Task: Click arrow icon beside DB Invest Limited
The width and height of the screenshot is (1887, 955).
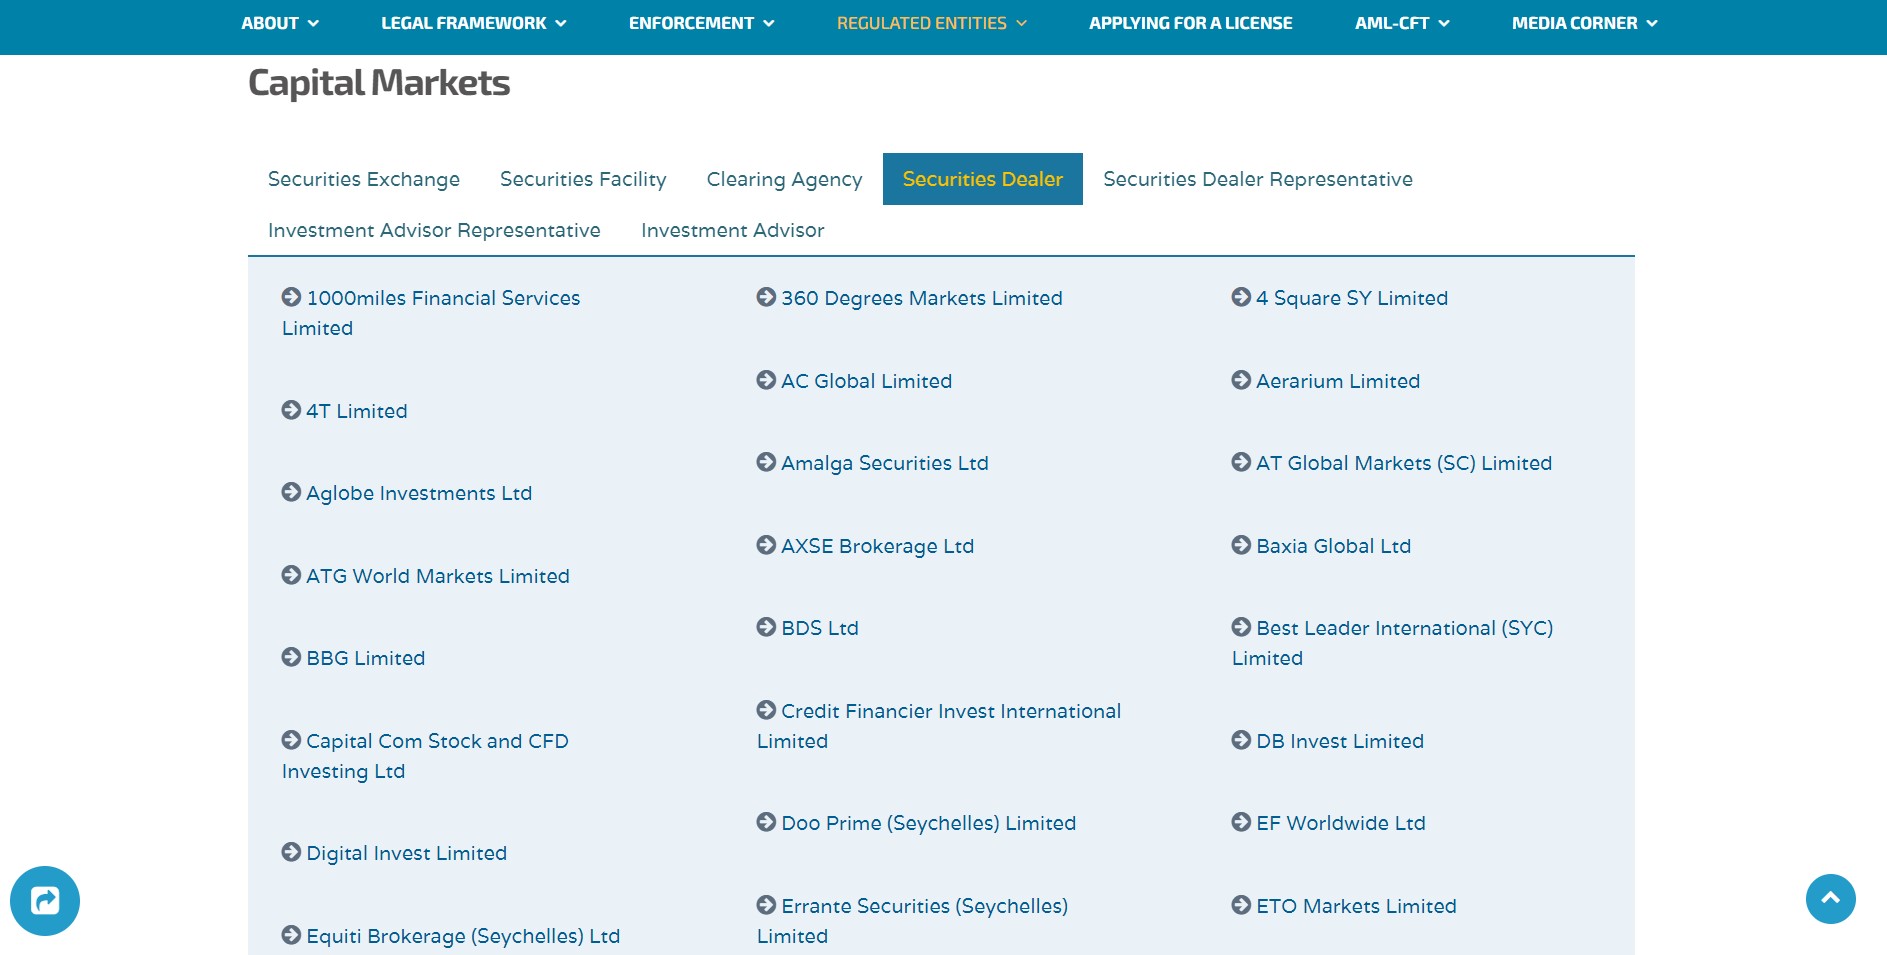Action: tap(1241, 740)
